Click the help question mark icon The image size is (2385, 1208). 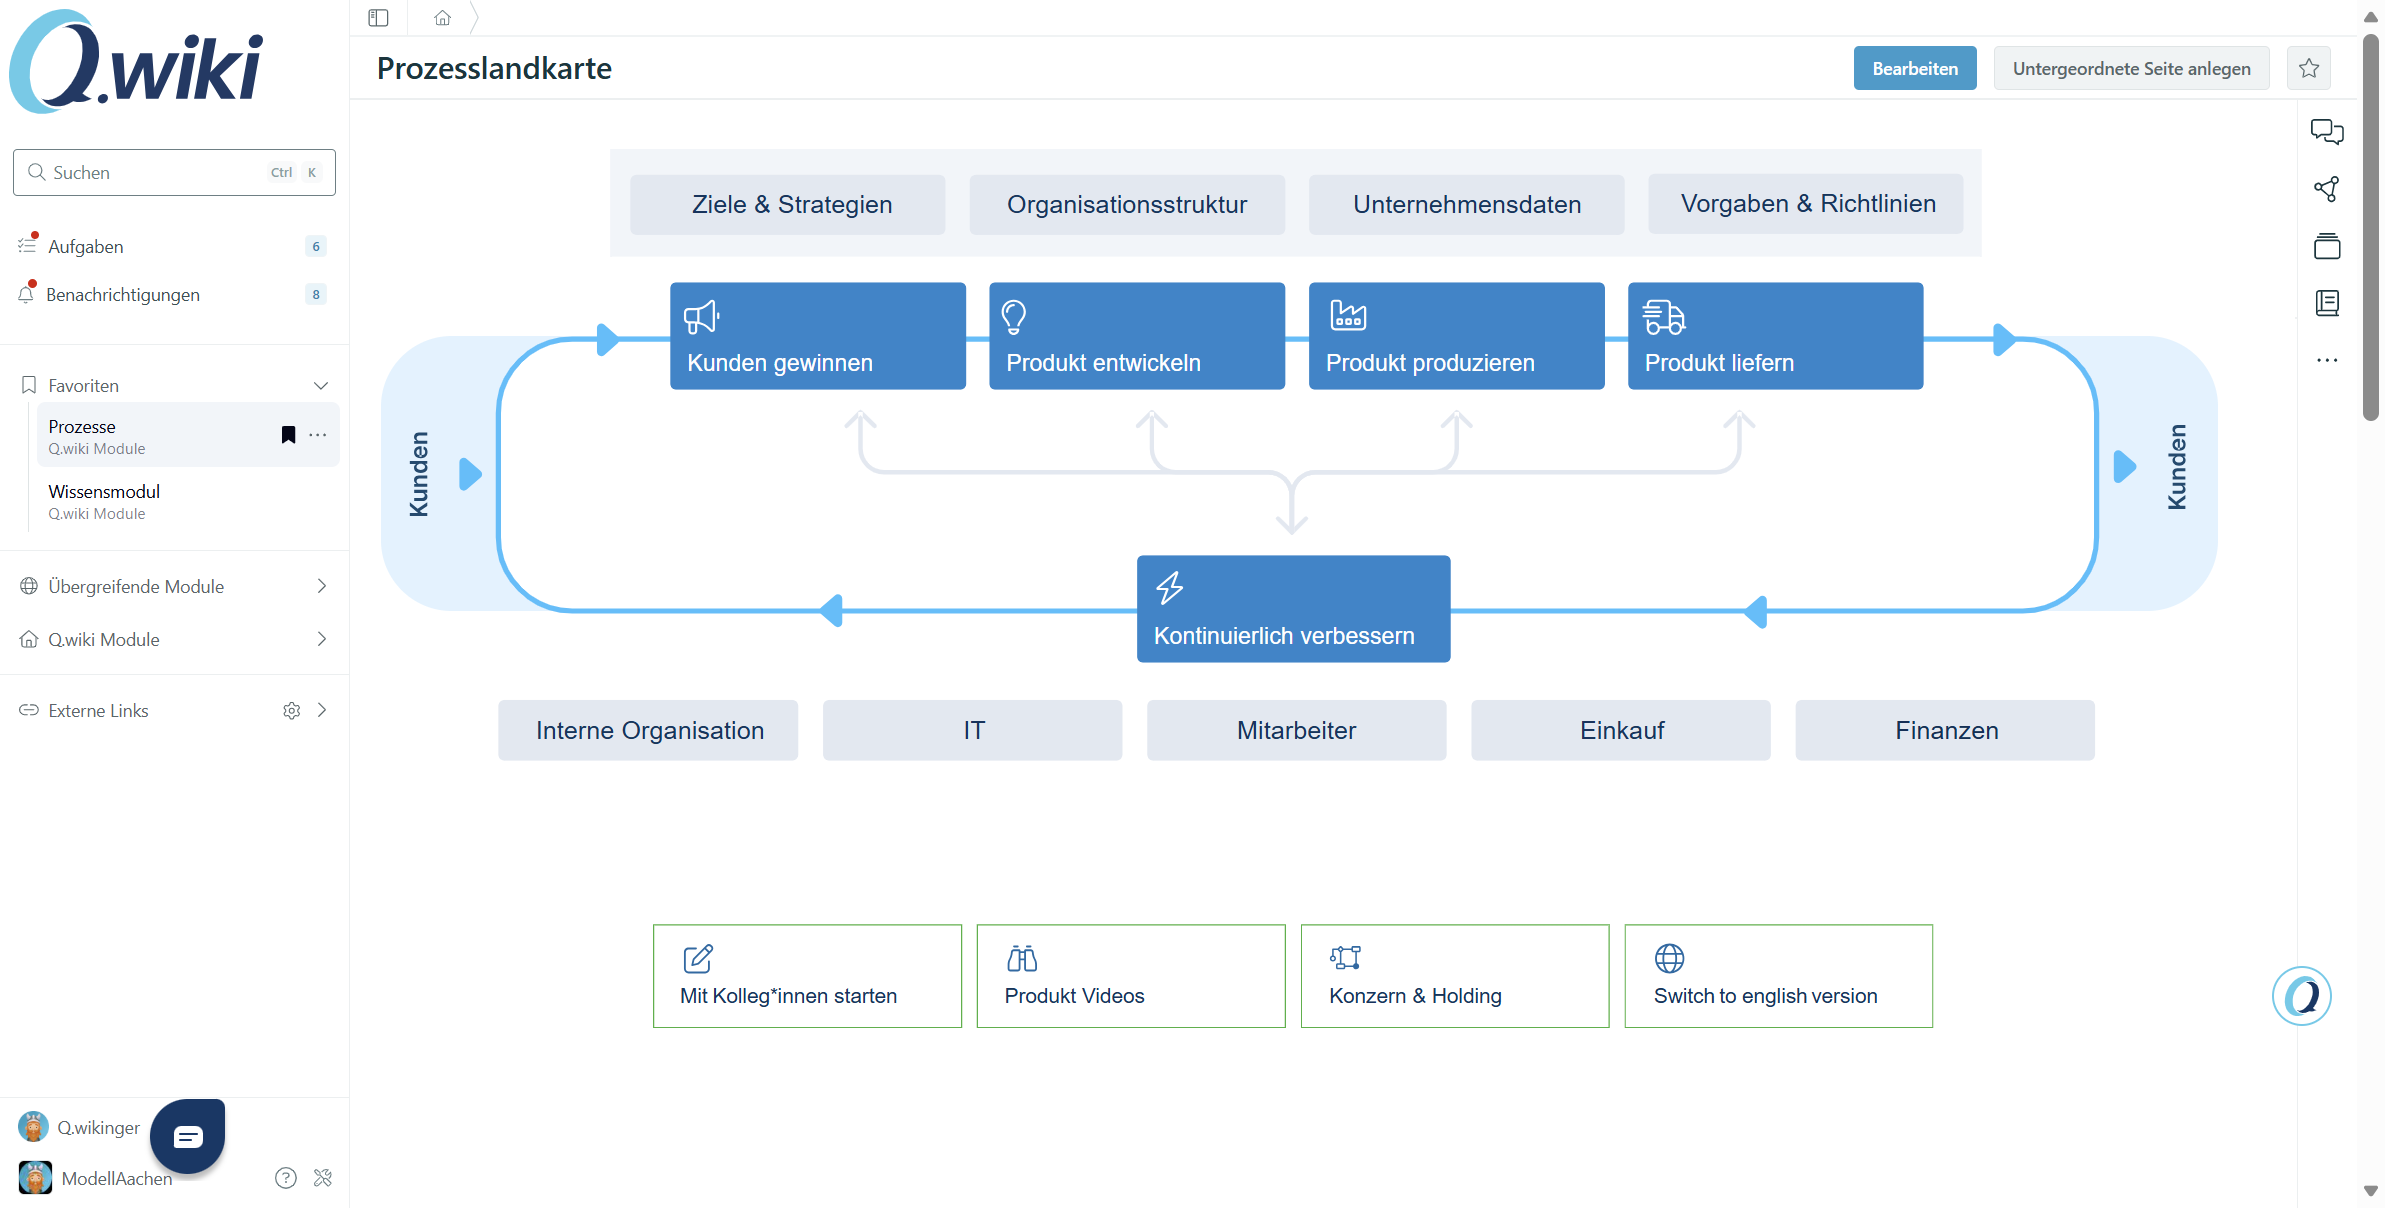click(x=286, y=1178)
